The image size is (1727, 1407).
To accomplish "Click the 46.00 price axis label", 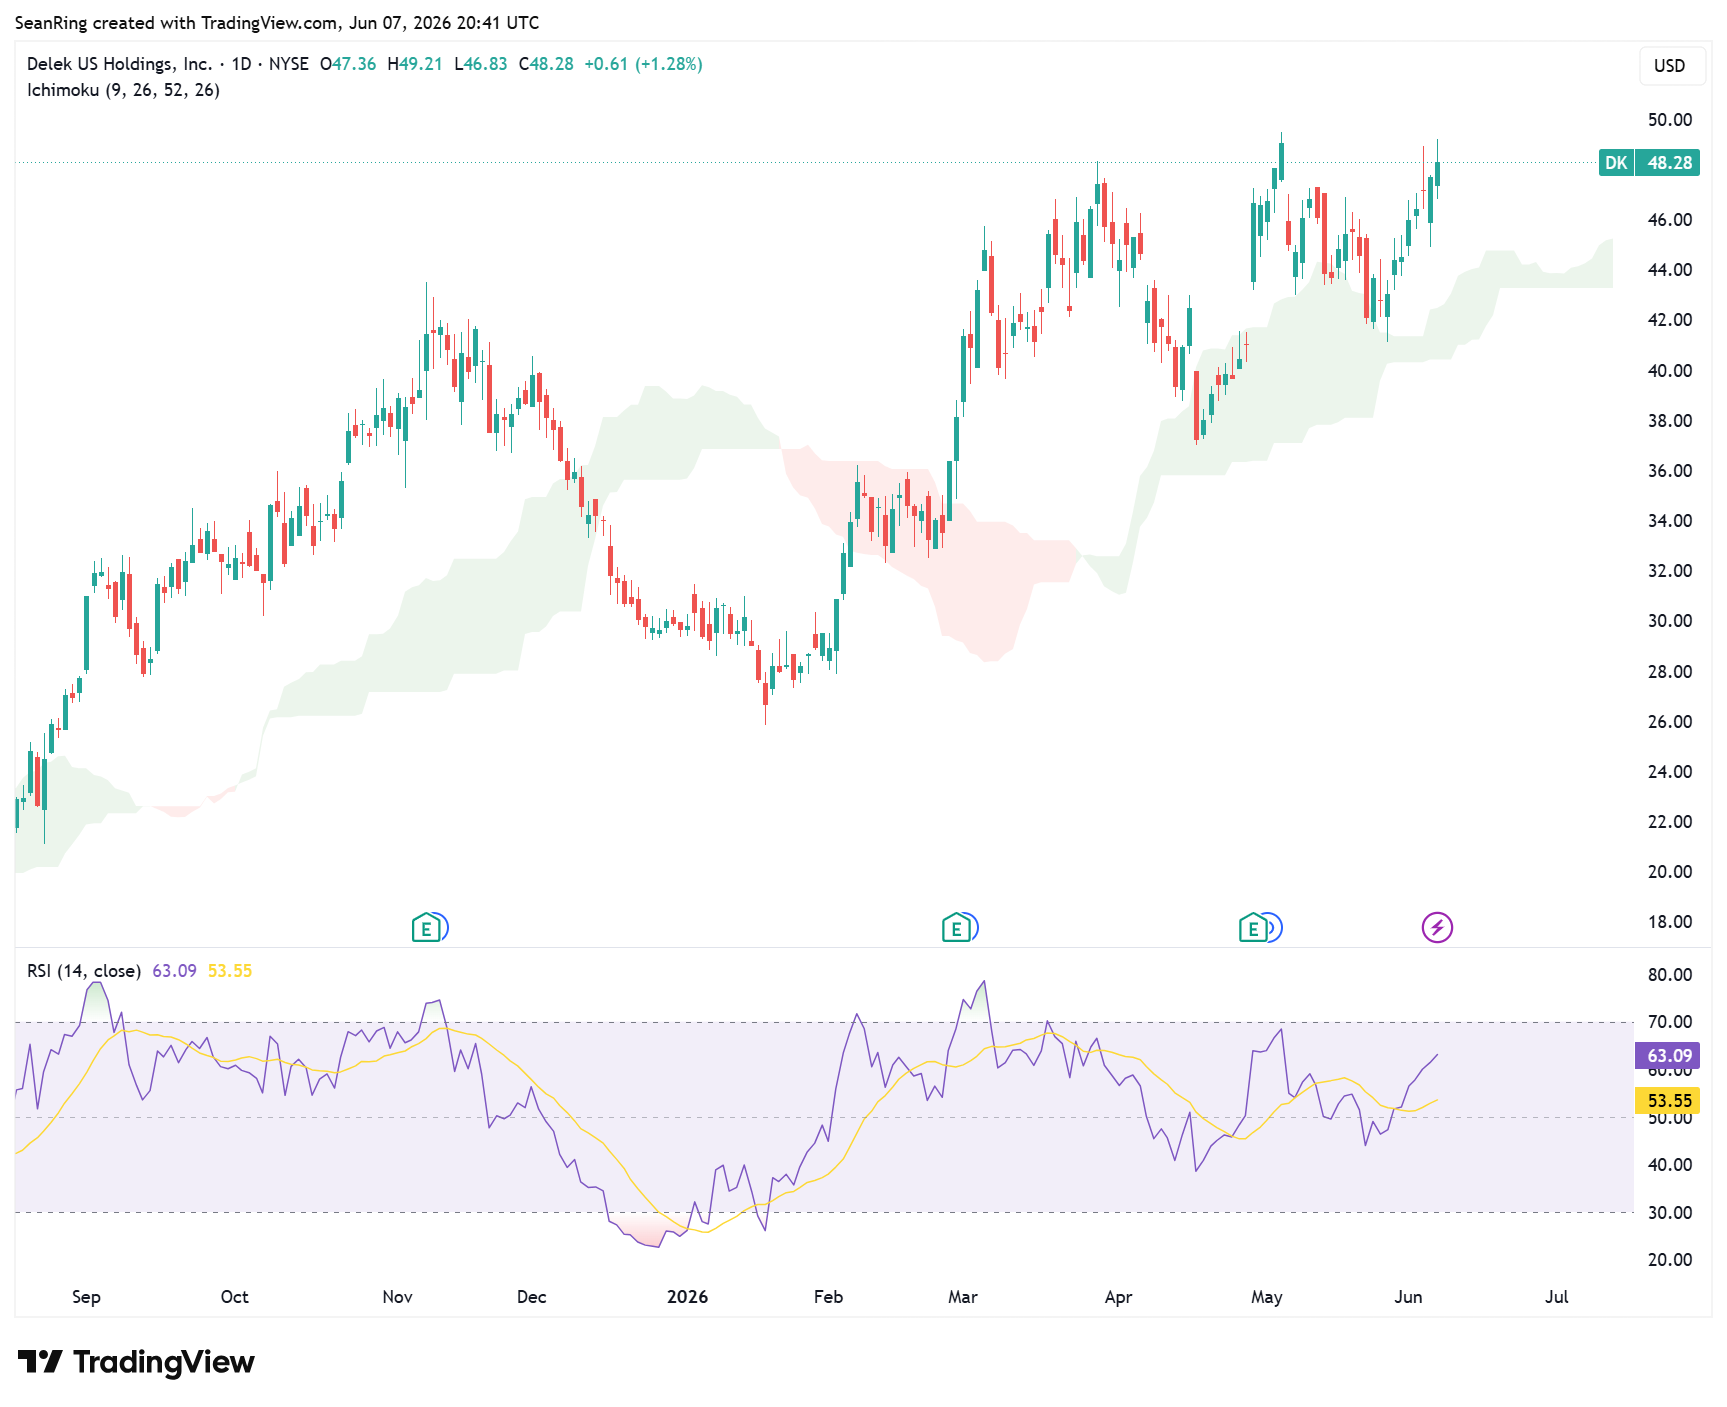I will [x=1669, y=220].
